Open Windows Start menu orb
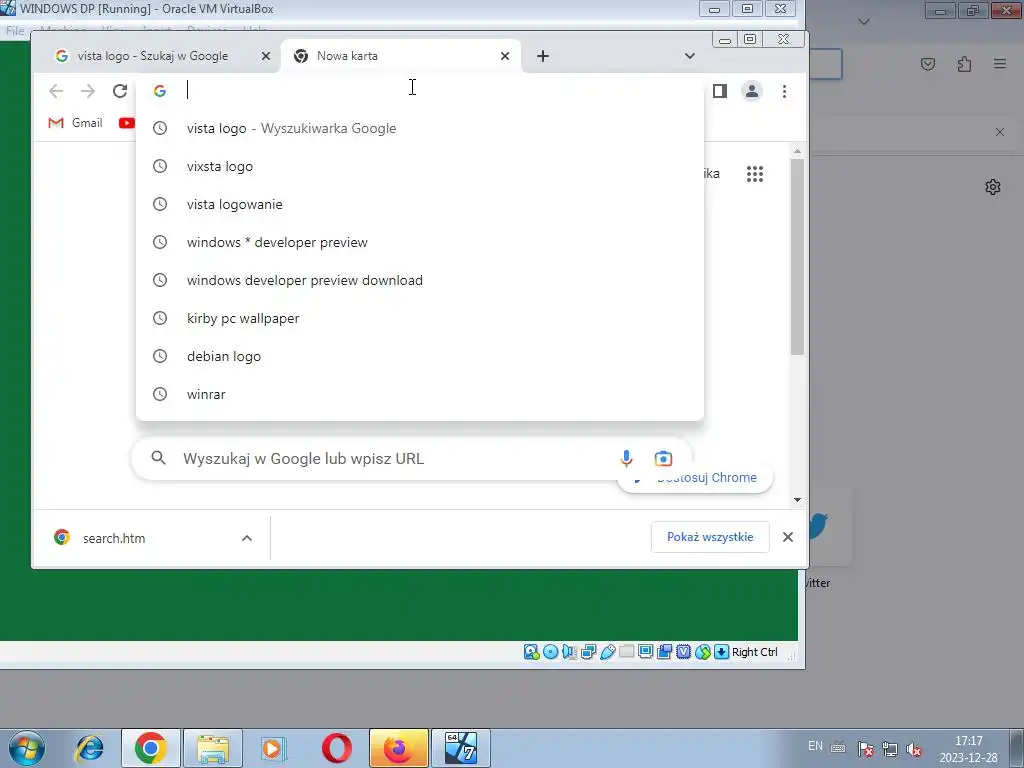1024x768 pixels. coord(26,748)
